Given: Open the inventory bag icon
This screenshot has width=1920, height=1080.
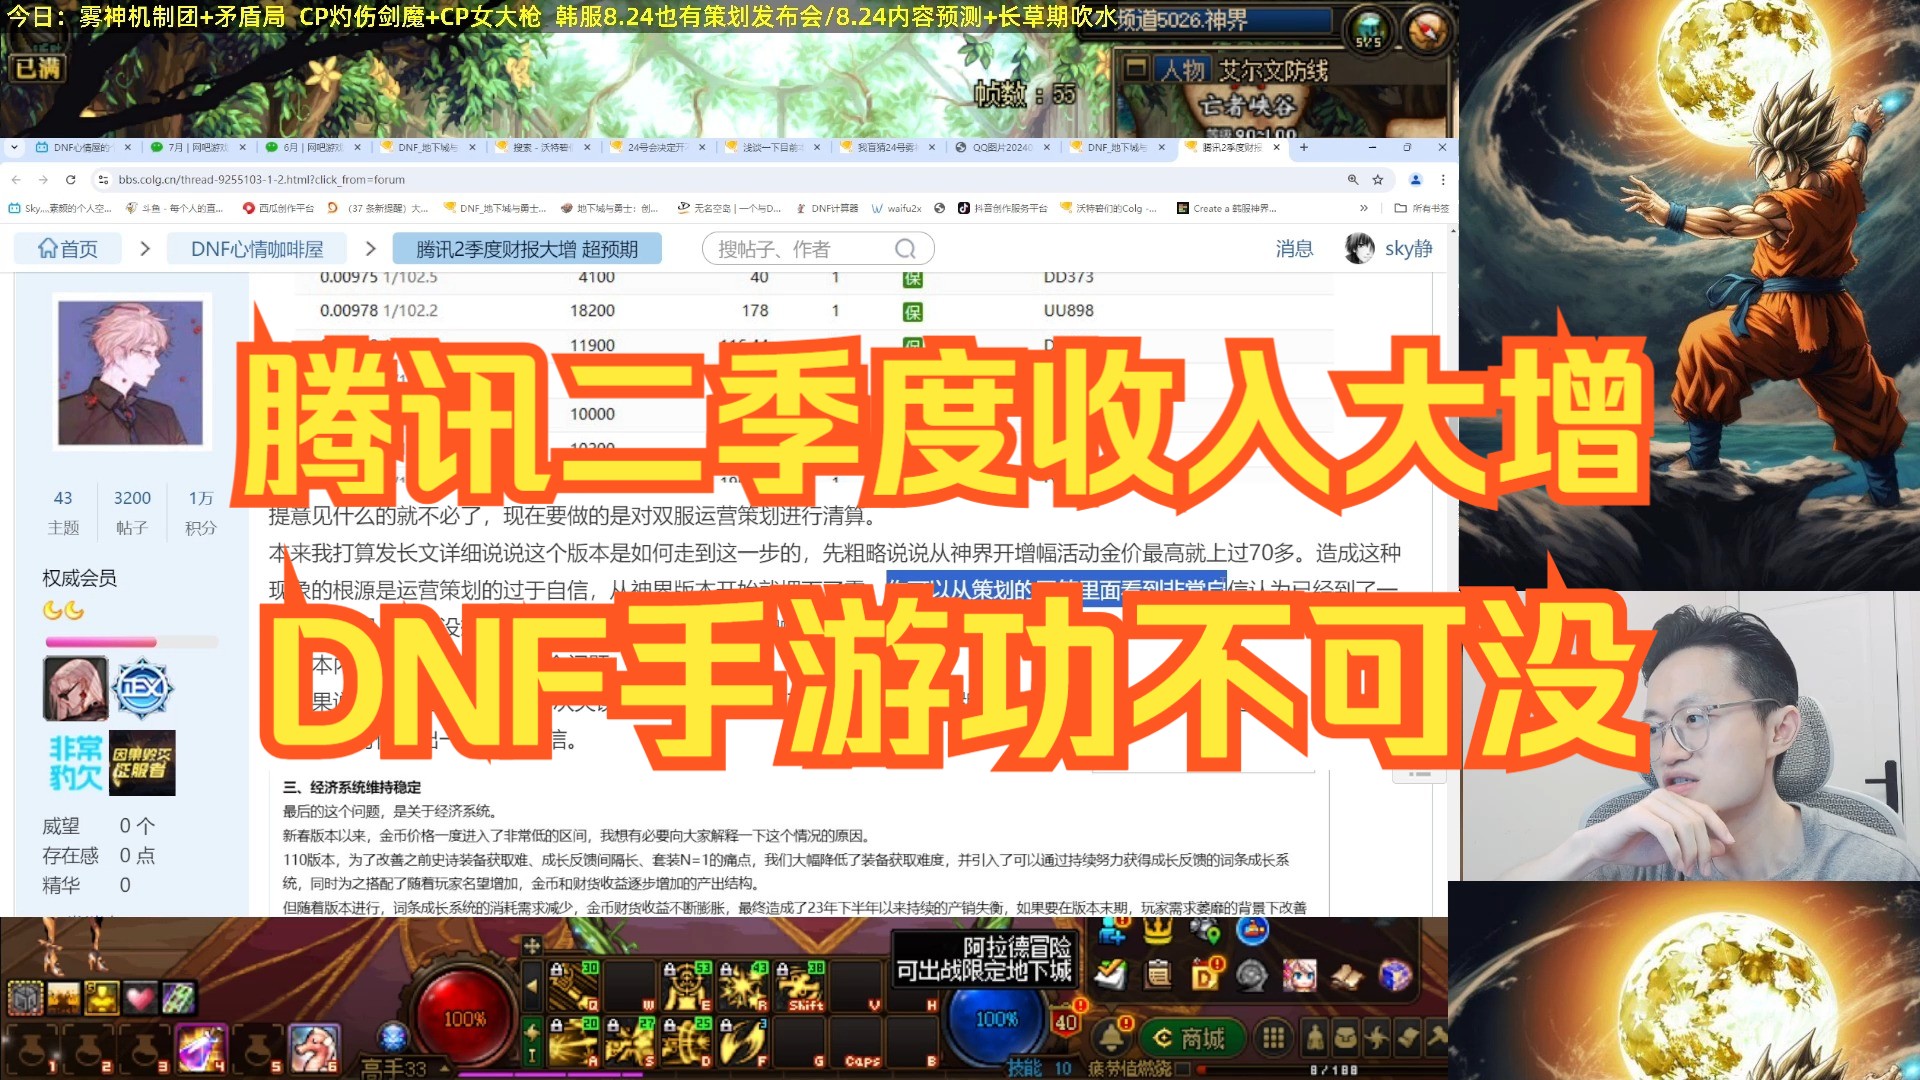Looking at the screenshot, I should pos(1346,1038).
